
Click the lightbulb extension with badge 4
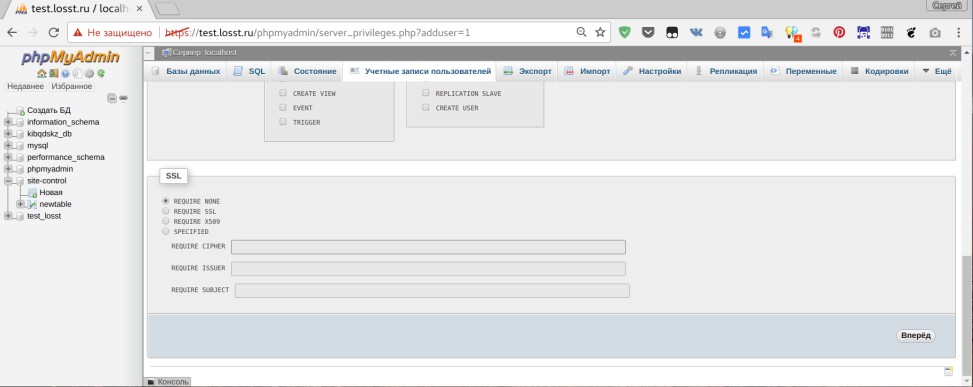791,33
